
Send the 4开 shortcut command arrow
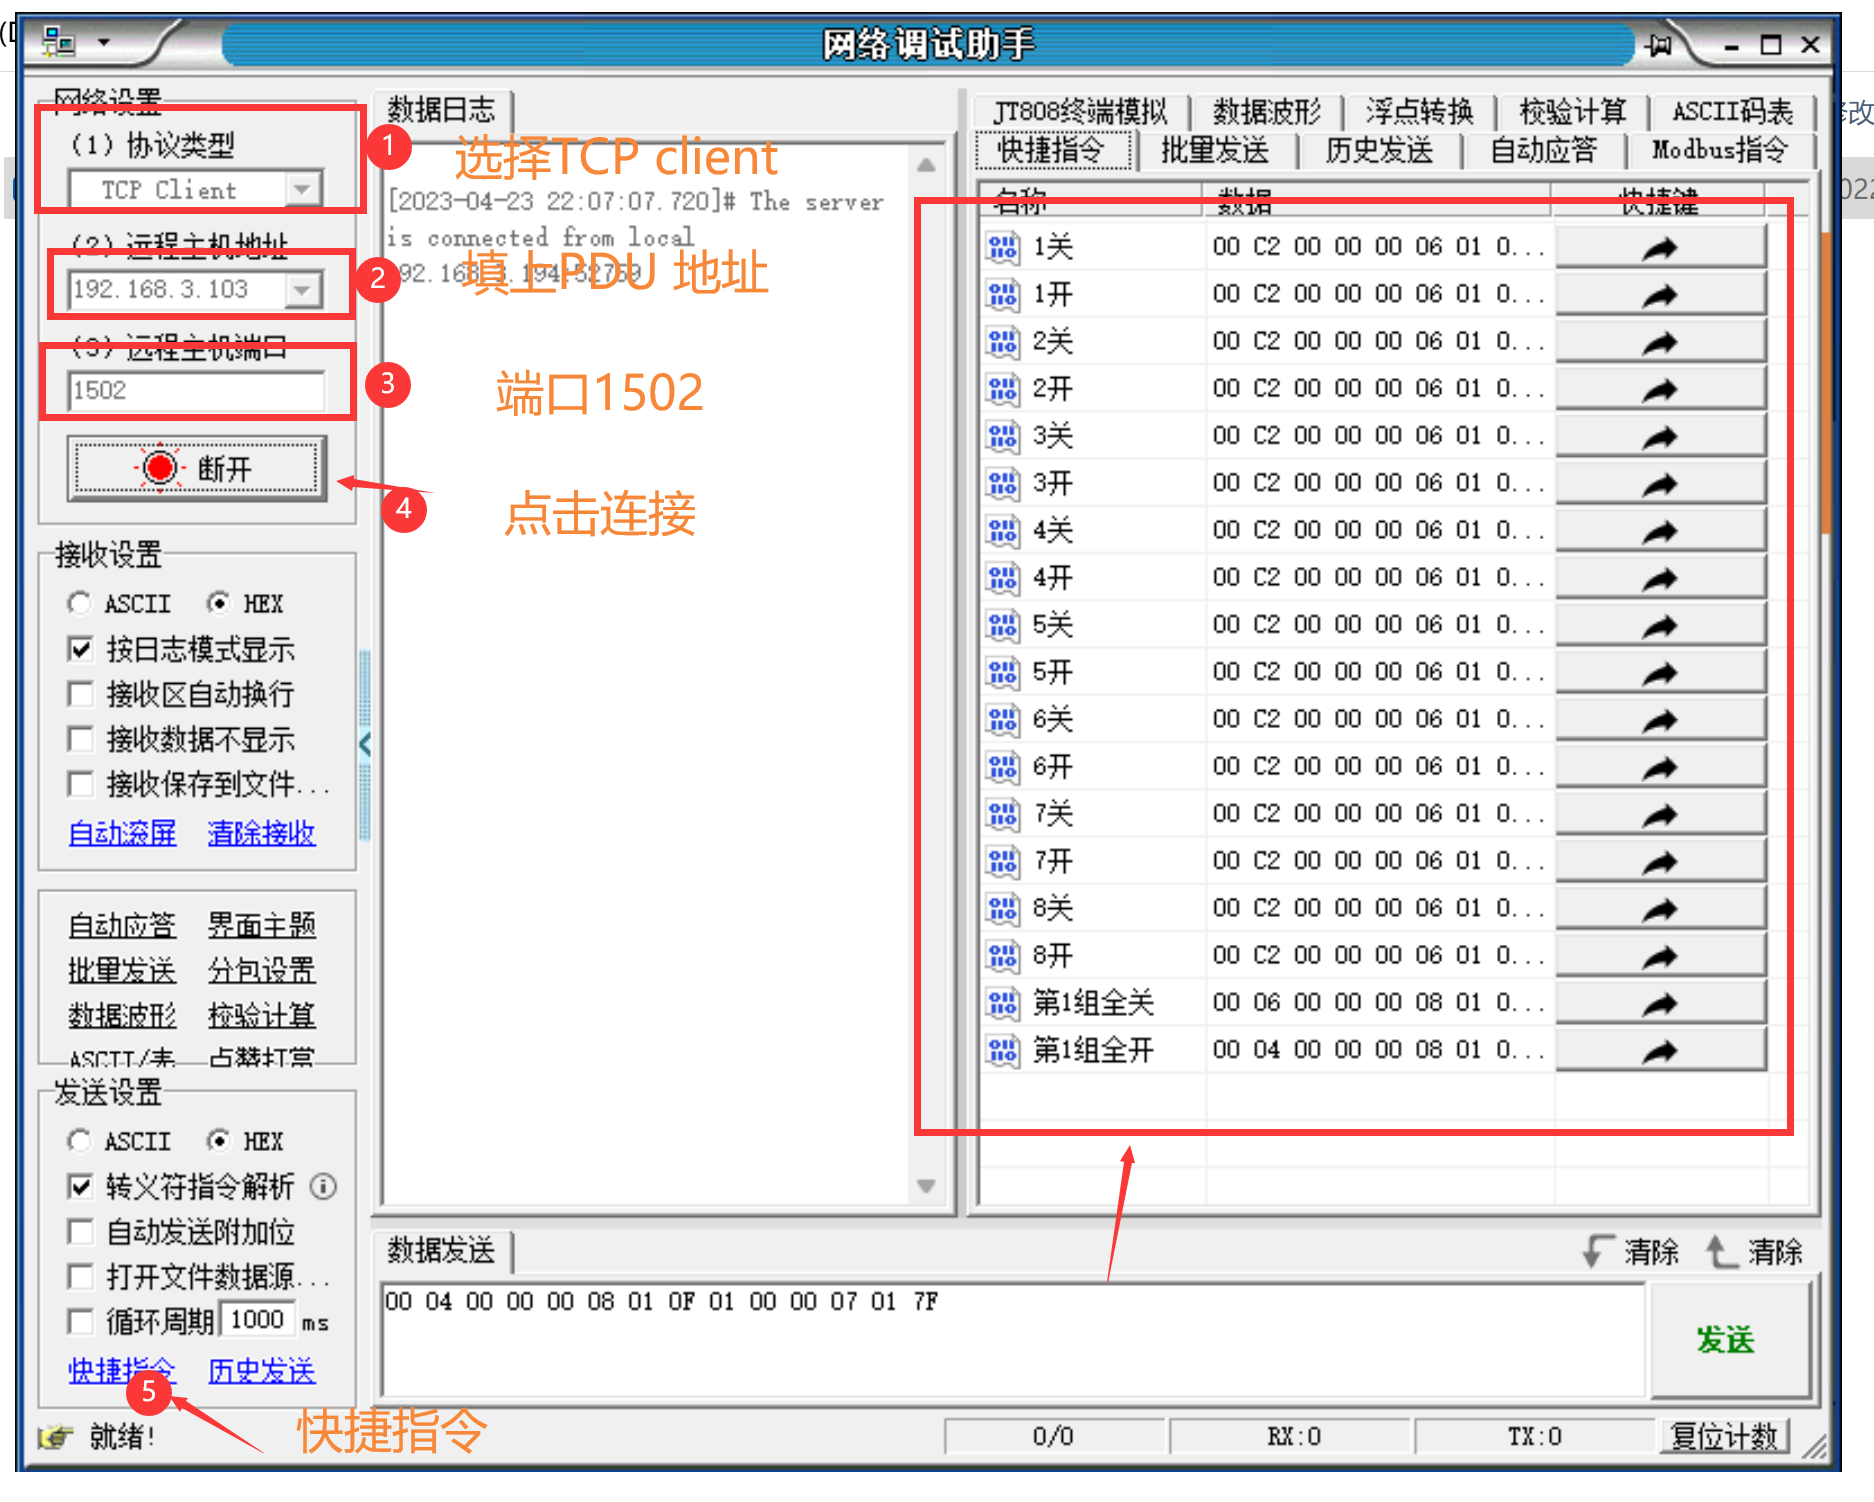(1660, 578)
